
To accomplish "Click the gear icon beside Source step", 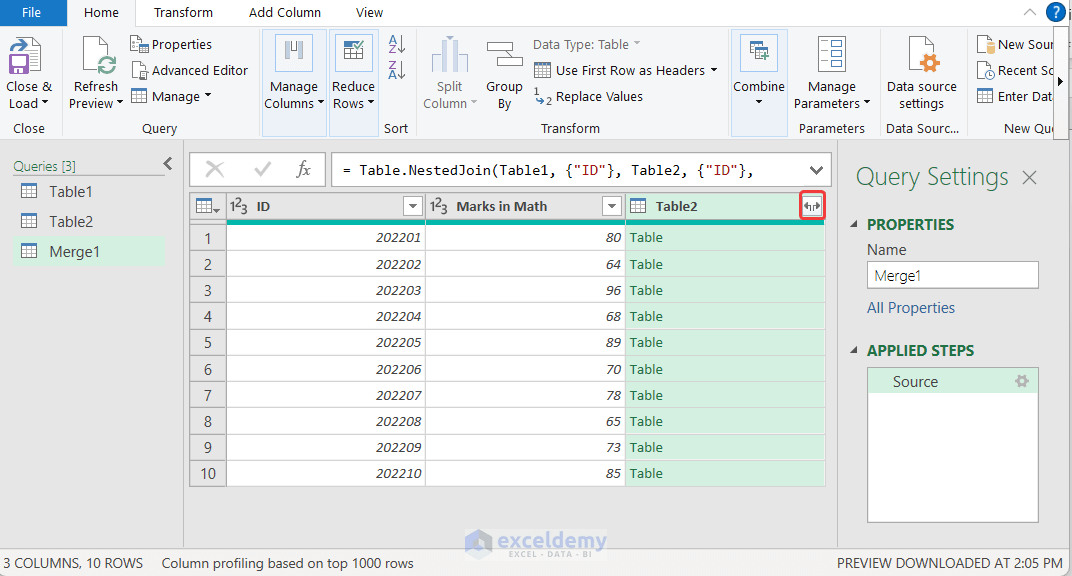I will 1021,381.
